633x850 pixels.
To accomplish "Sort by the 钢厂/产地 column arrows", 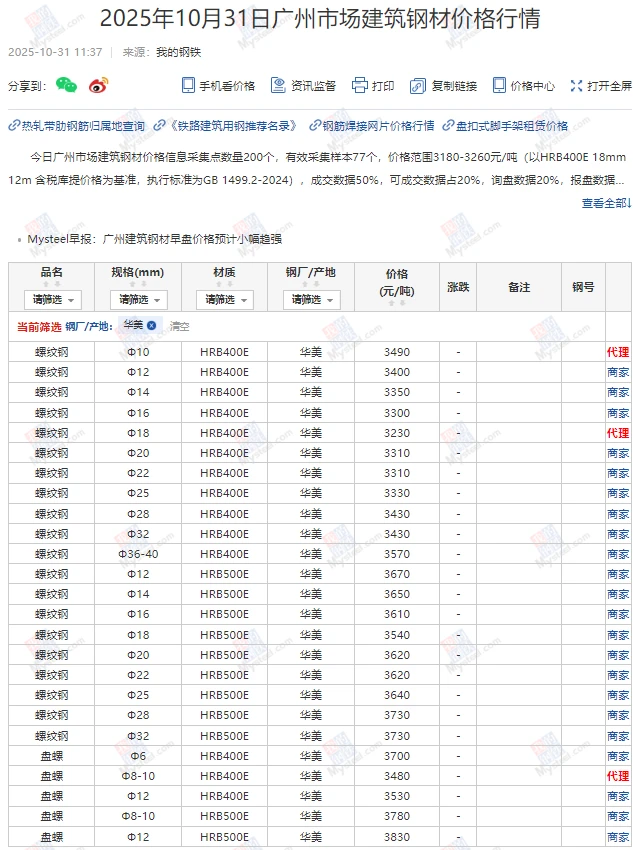I will (x=311, y=284).
